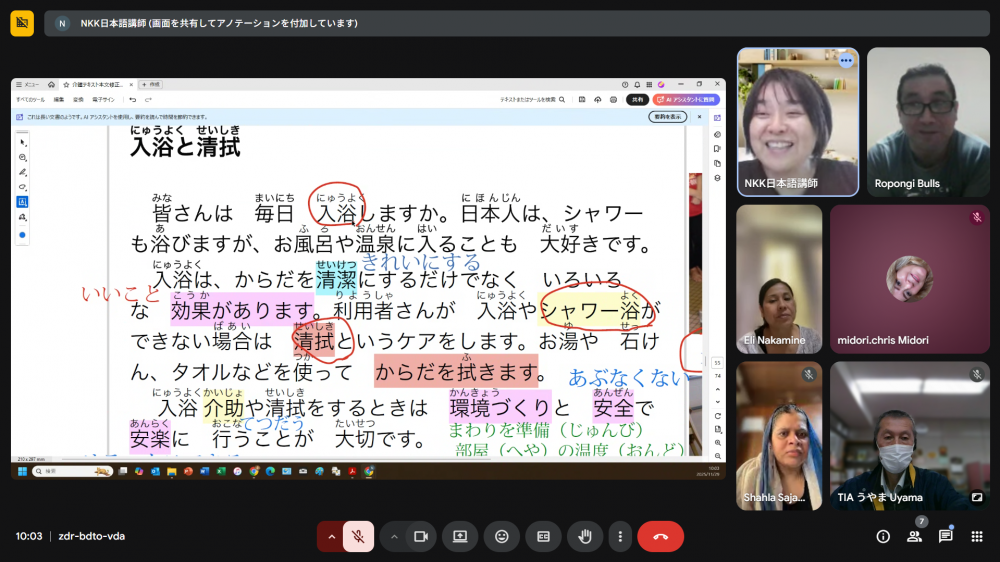1000x562 pixels.
Task: Select the blue color dot in Acrobat tools
Action: (23, 235)
